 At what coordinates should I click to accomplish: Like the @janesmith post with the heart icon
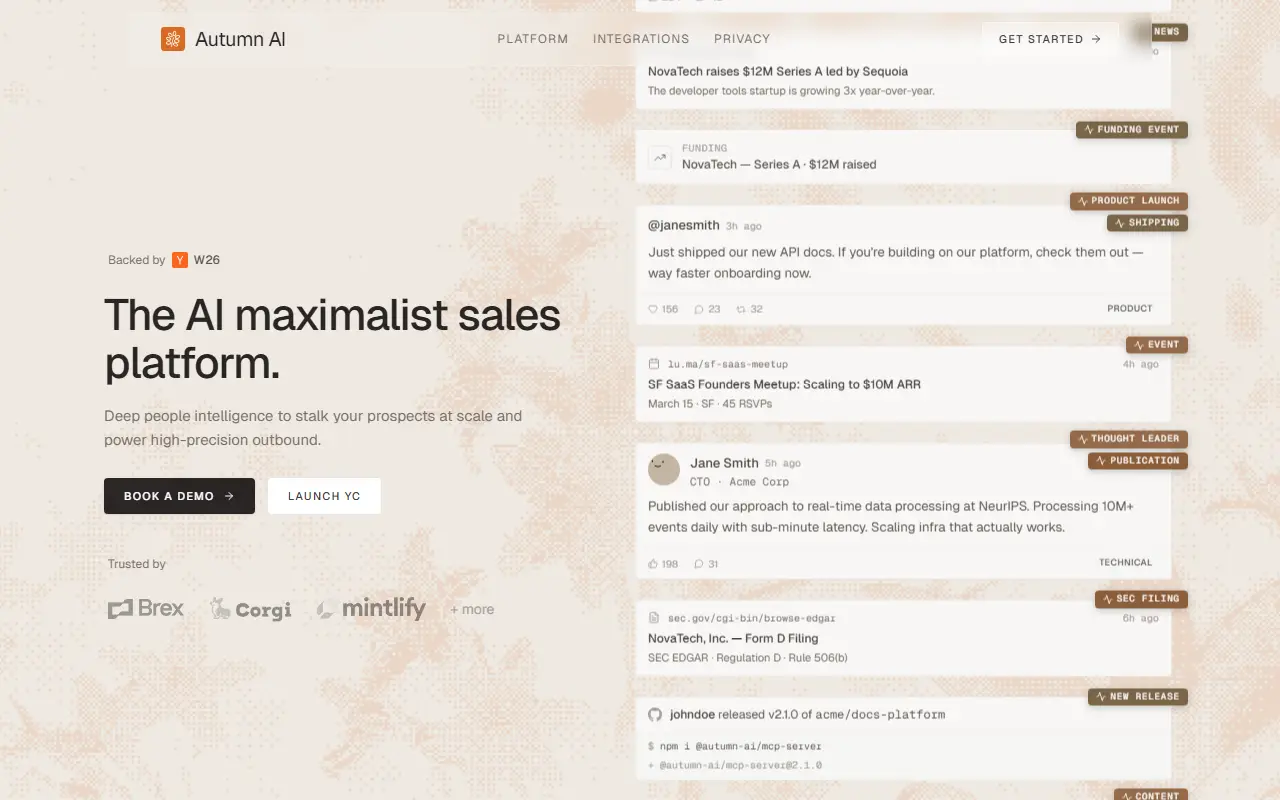click(x=653, y=309)
